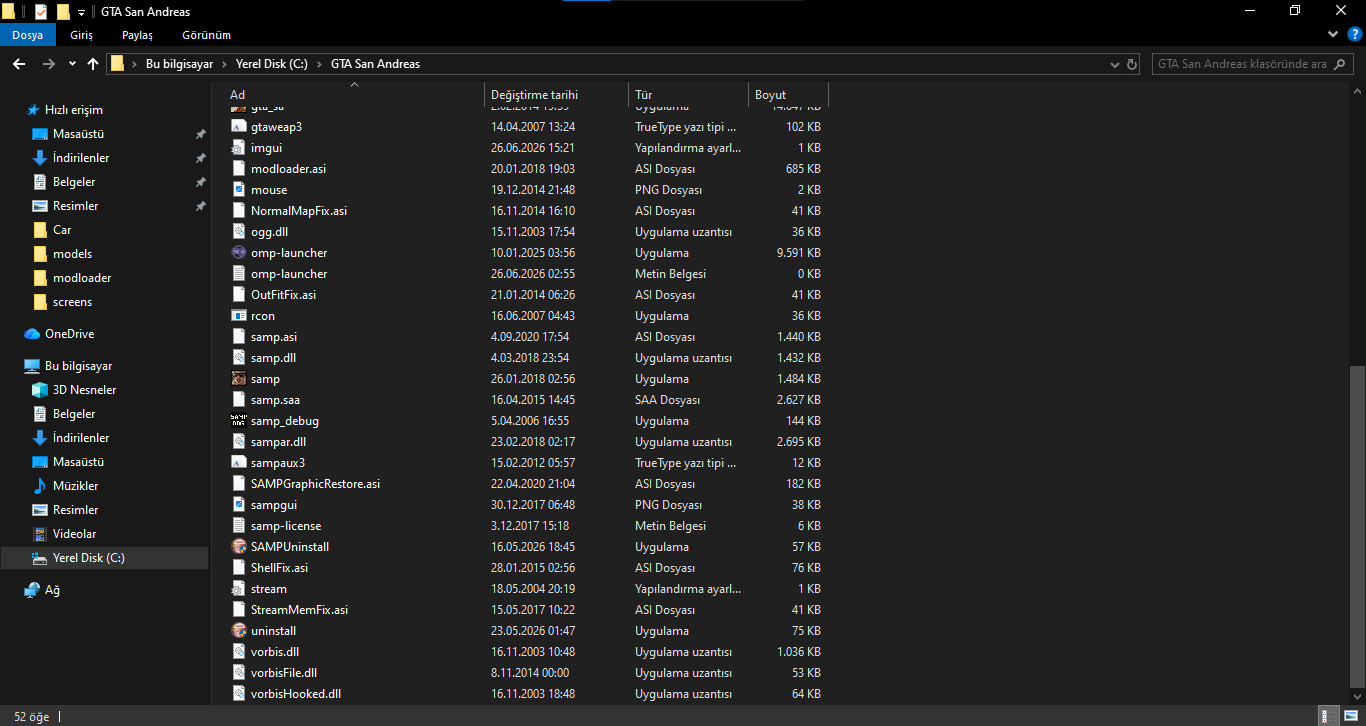Click the OneDrive cloud icon in sidebar
Screen dimensions: 1366x726
(x=31, y=334)
